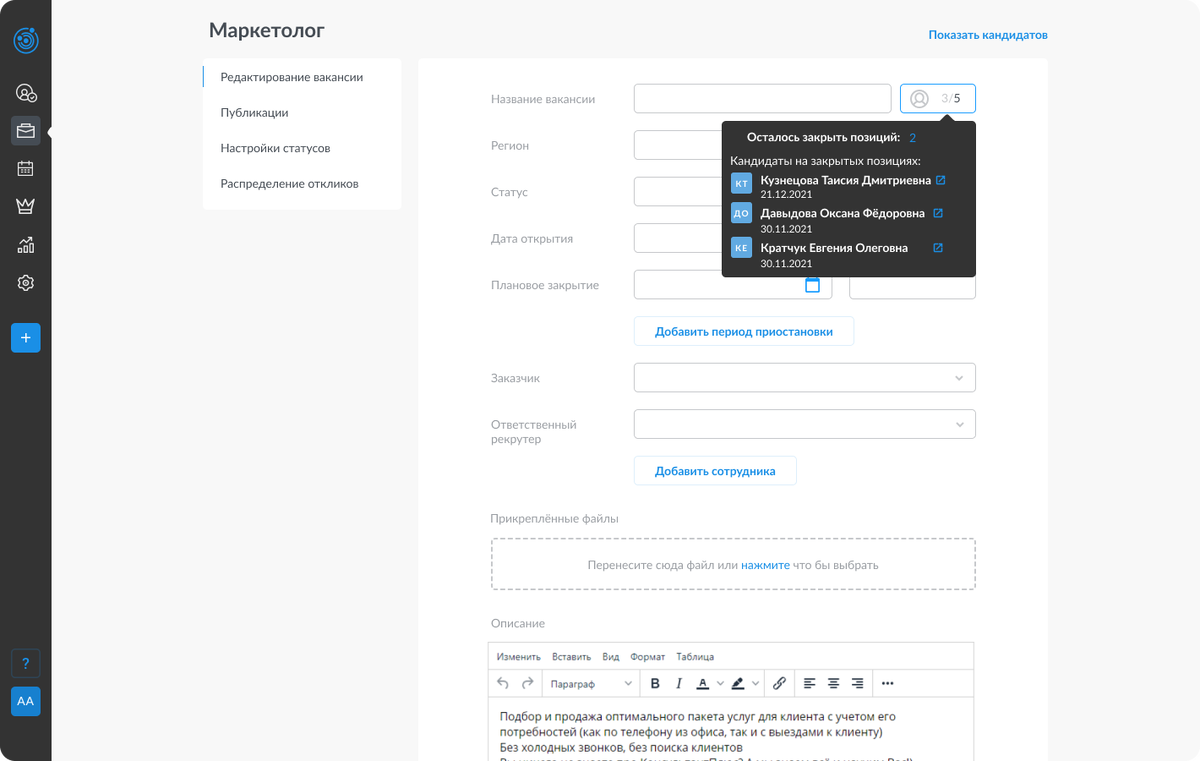
Task: Toggle italic formatting in the editor
Action: [x=679, y=684]
